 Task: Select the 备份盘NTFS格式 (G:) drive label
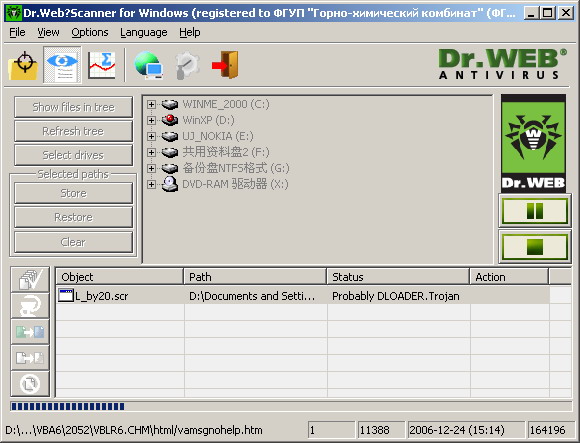pos(236,168)
